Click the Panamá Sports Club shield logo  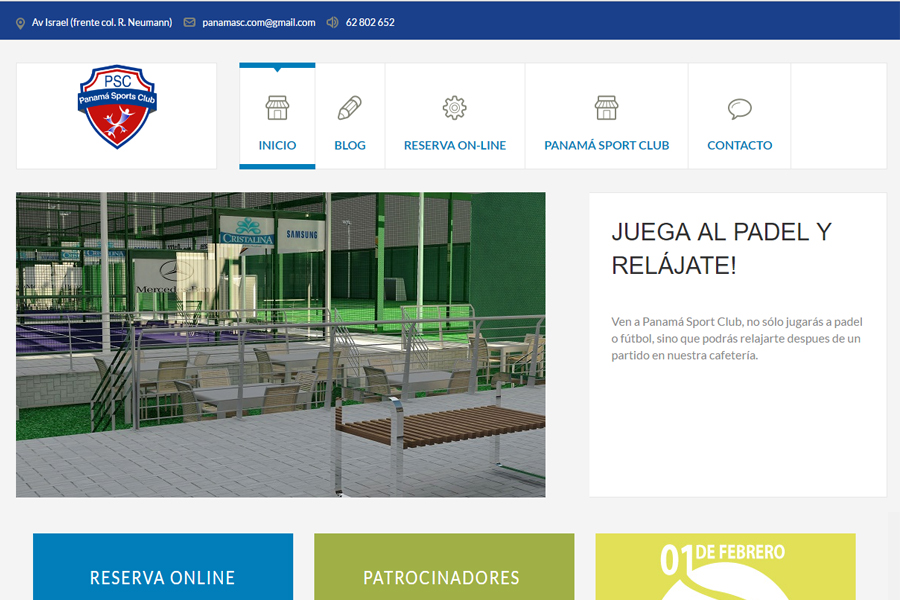click(x=117, y=106)
